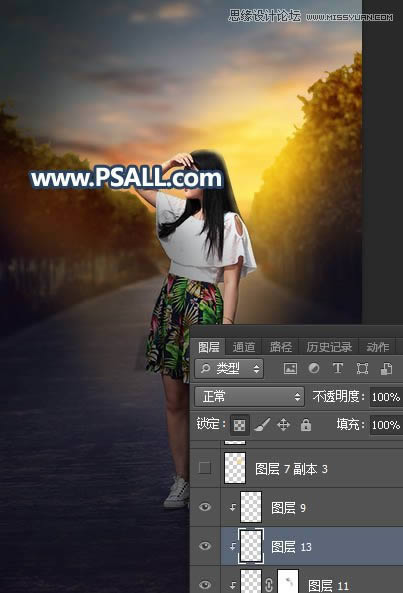This screenshot has height=593, width=403.
Task: Click 不透明度 opacity label
Action: 338,396
